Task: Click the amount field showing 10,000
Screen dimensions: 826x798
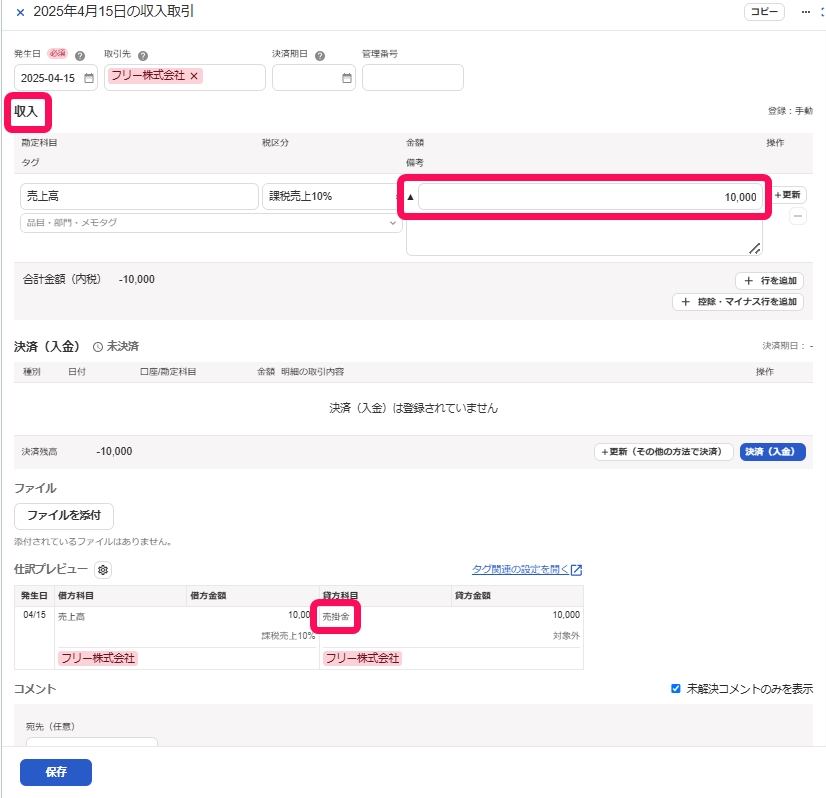Action: coord(590,197)
